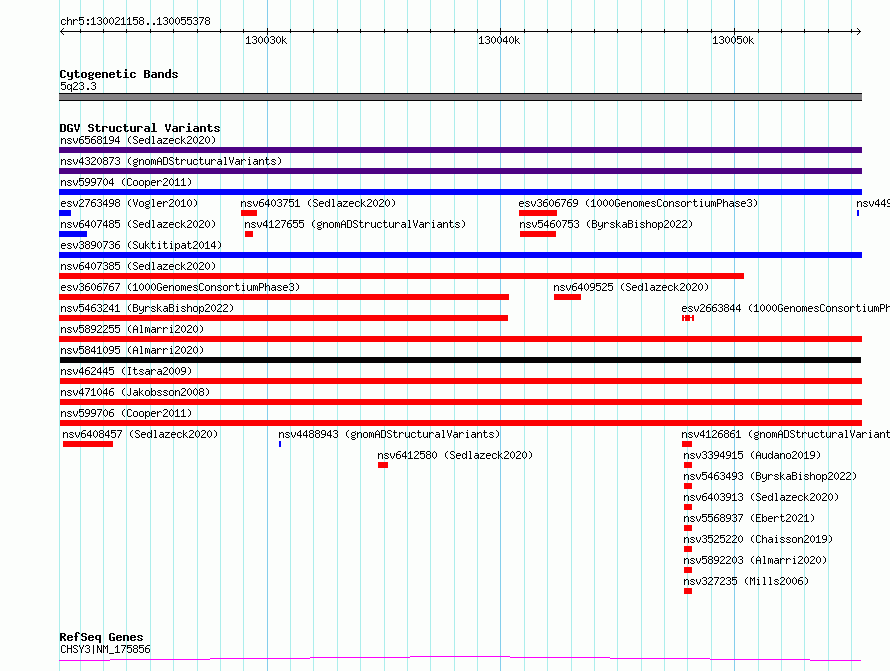Click the 5q23.3 band label

coord(78,86)
